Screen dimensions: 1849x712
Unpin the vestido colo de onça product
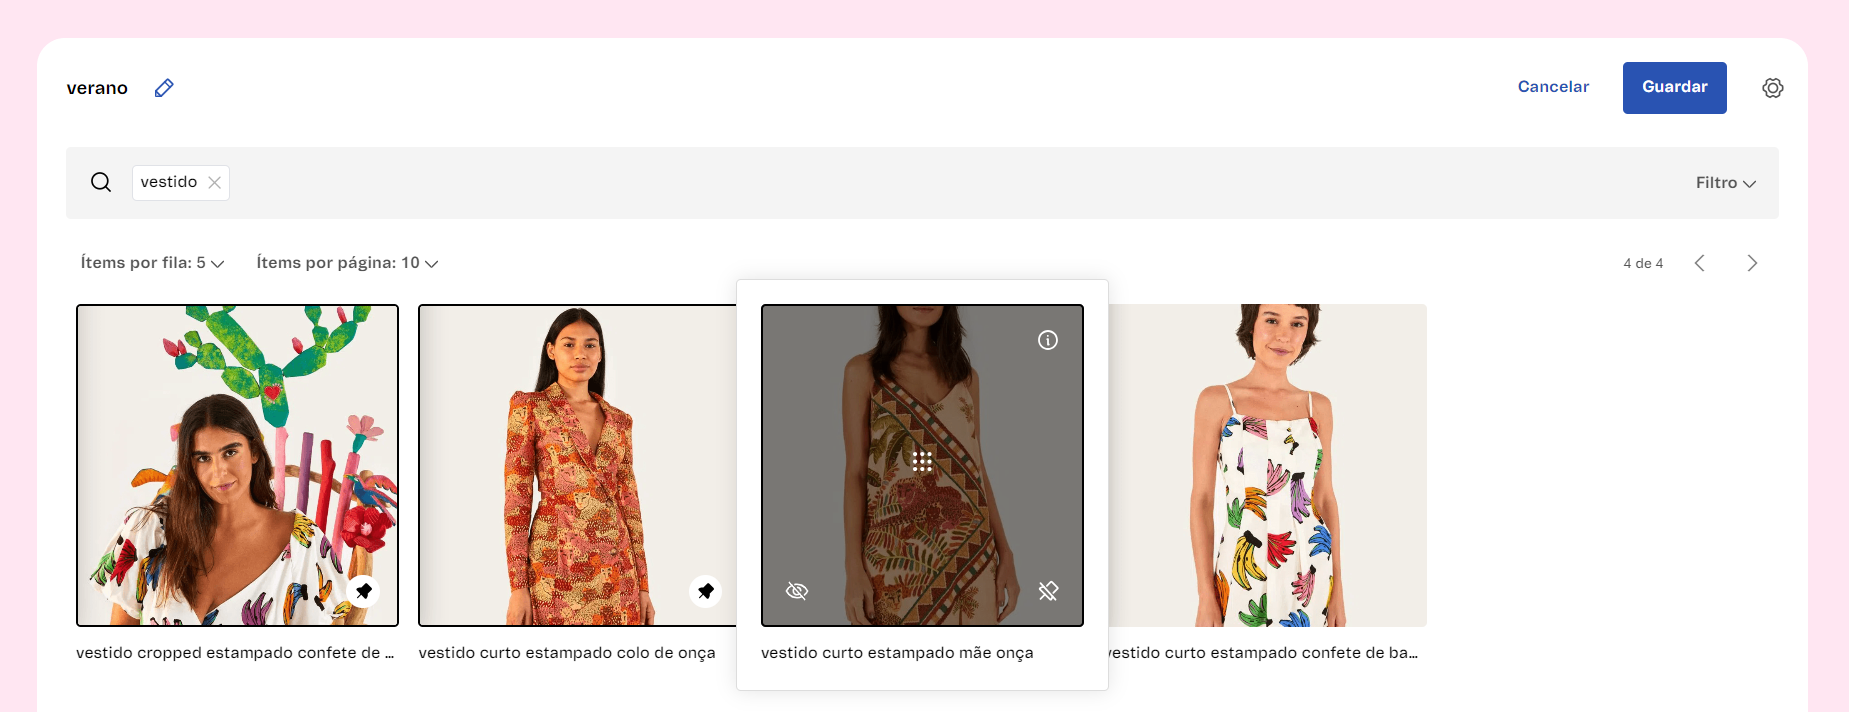click(705, 591)
